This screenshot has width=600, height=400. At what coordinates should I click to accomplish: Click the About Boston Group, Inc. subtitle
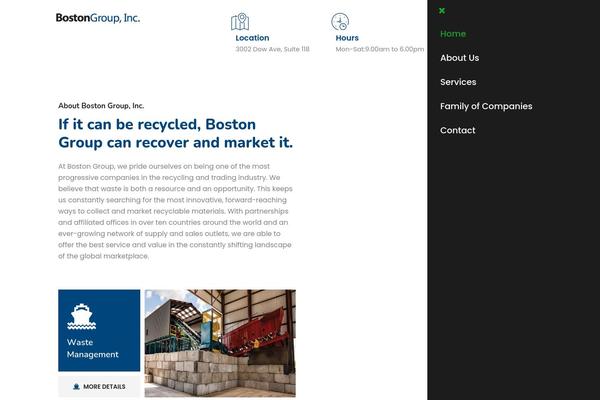coord(101,106)
